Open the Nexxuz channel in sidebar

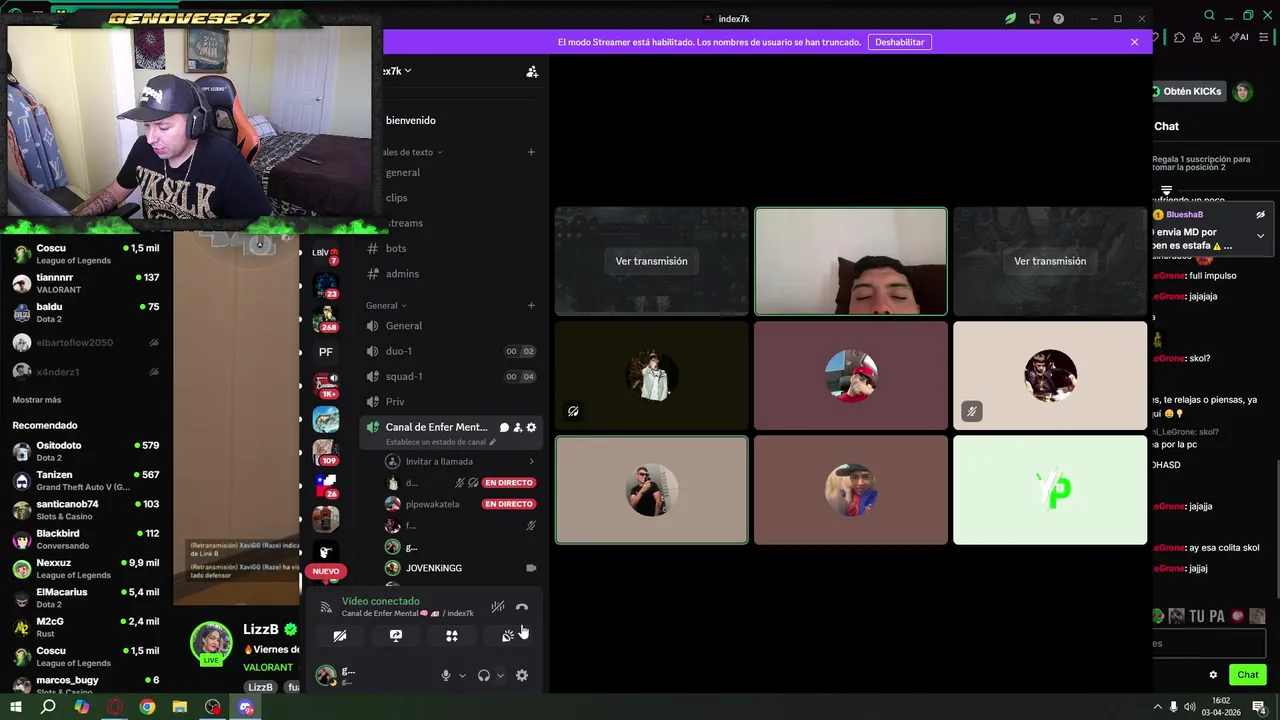point(86,569)
